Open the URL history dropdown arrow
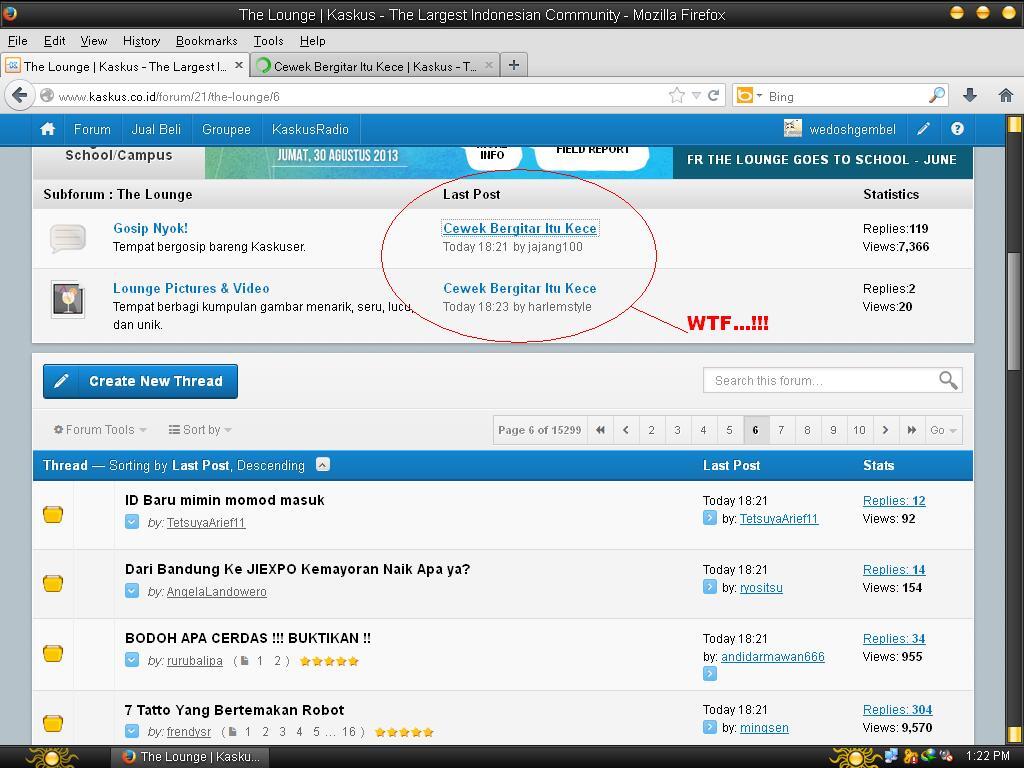Screen dimensions: 1024x768 (x=696, y=96)
